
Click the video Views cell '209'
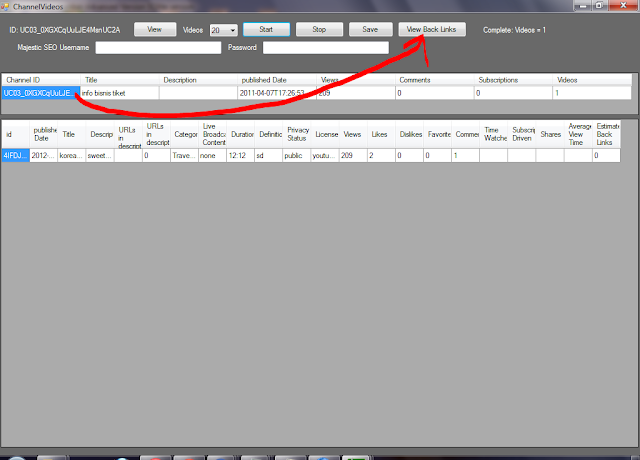tap(353, 156)
